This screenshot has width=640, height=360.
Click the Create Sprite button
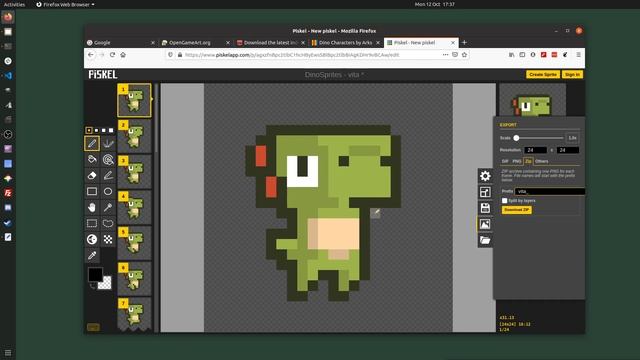pyautogui.click(x=543, y=75)
